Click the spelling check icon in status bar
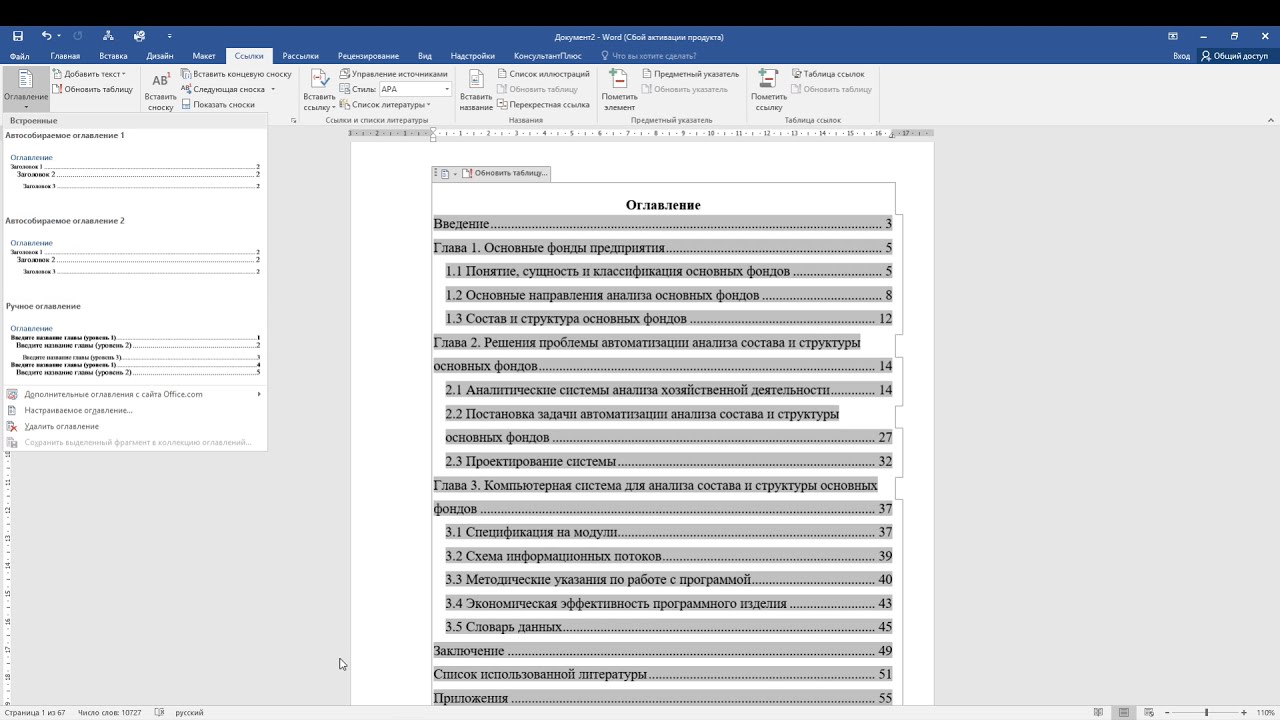 click(x=160, y=712)
